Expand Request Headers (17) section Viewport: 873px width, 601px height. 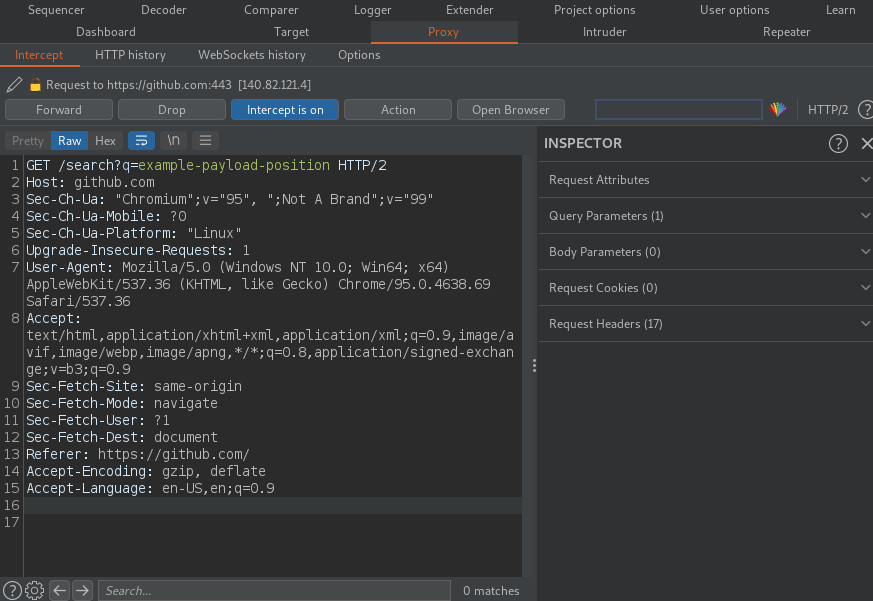point(705,324)
